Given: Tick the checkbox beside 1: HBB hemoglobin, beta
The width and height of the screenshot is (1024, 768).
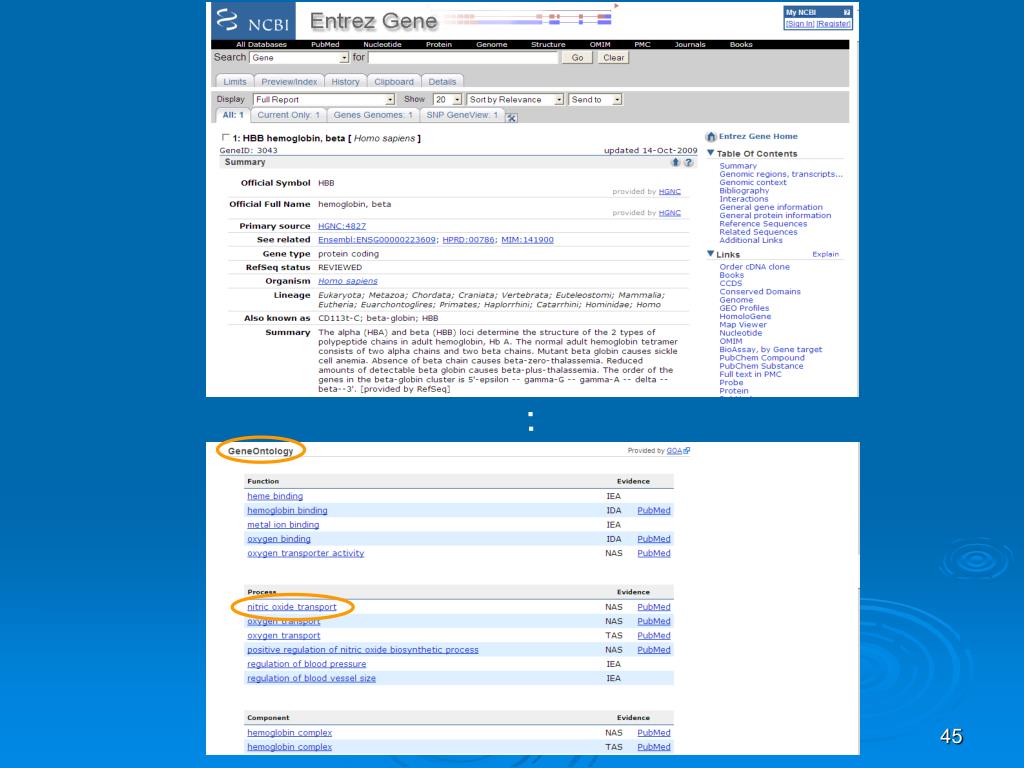Looking at the screenshot, I should click(x=225, y=137).
